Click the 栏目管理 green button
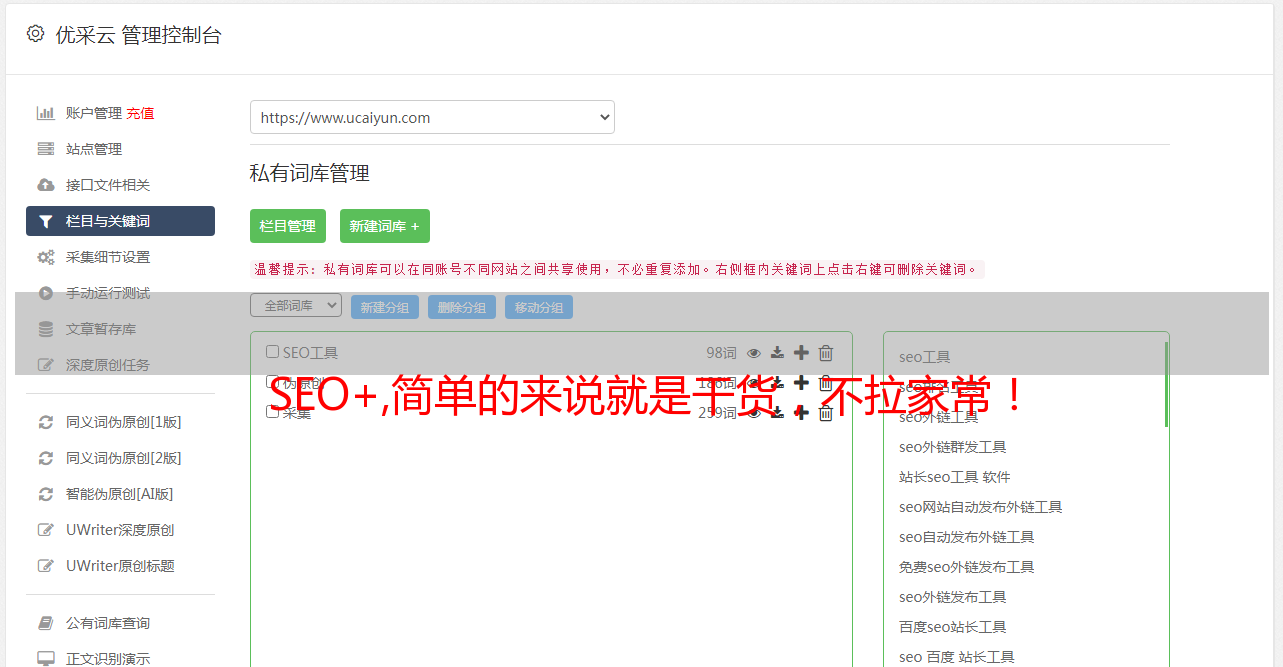 tap(288, 226)
